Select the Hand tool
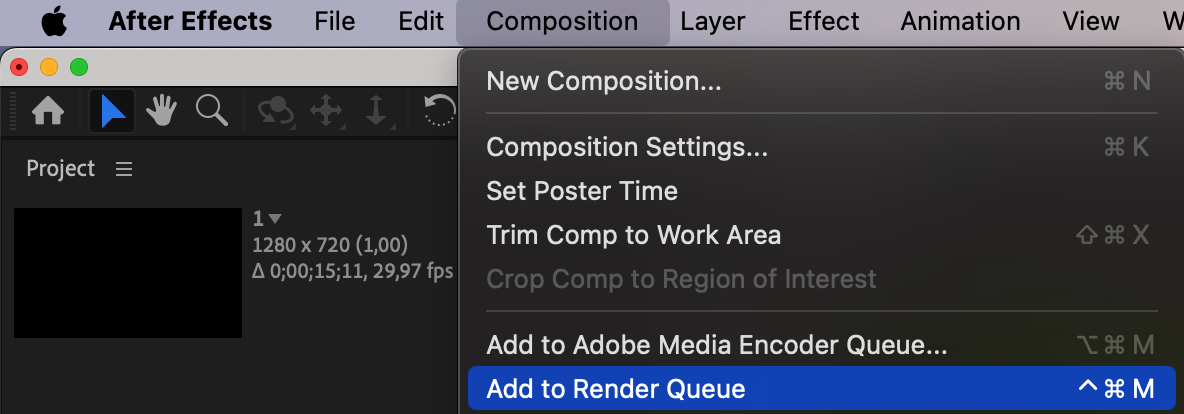The image size is (1184, 414). pos(161,111)
